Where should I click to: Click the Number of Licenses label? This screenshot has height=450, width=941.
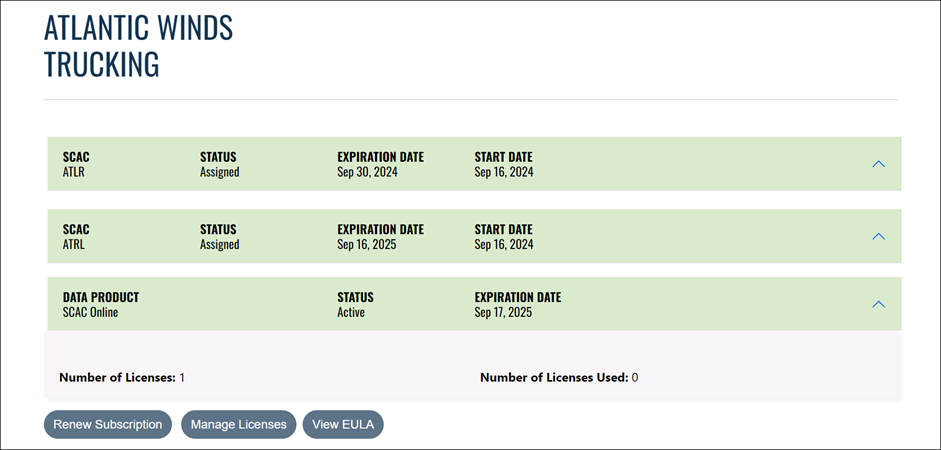pyautogui.click(x=117, y=377)
